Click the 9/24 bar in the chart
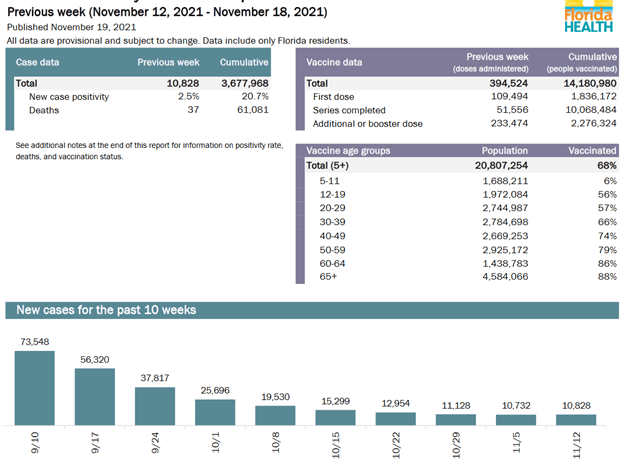This screenshot has height=461, width=624. (155, 403)
